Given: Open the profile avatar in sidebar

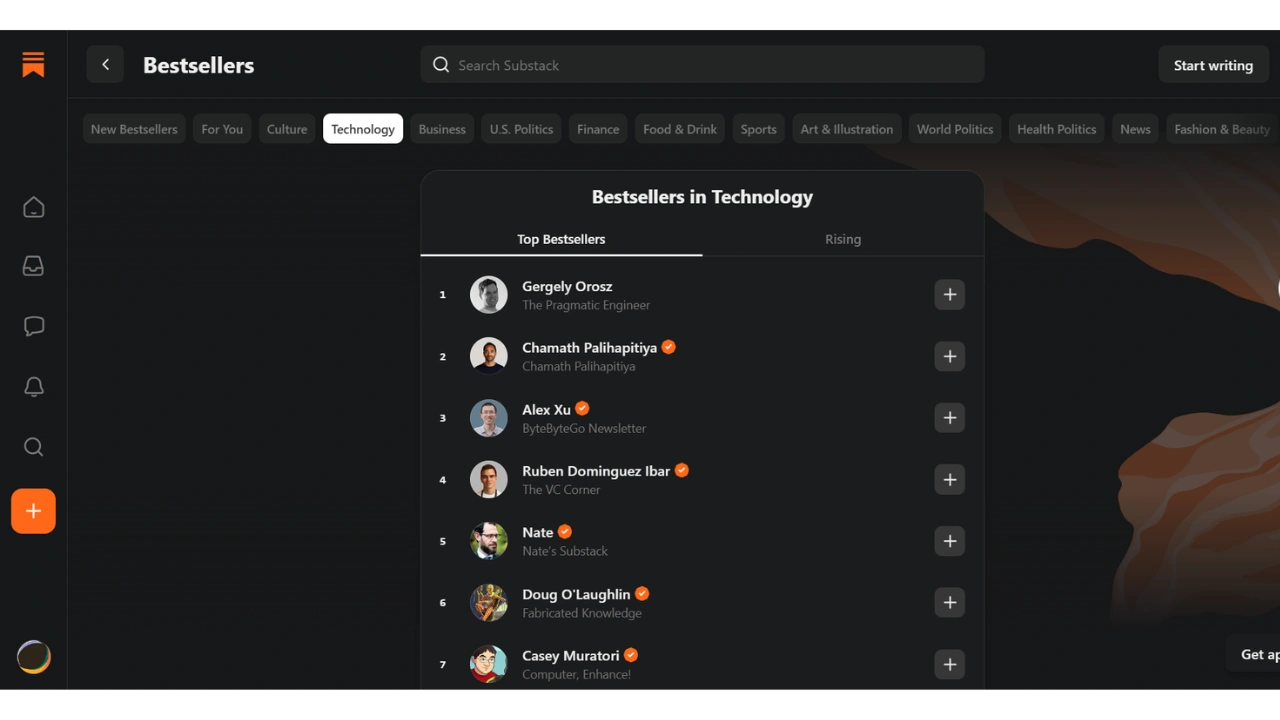Looking at the screenshot, I should pyautogui.click(x=33, y=657).
